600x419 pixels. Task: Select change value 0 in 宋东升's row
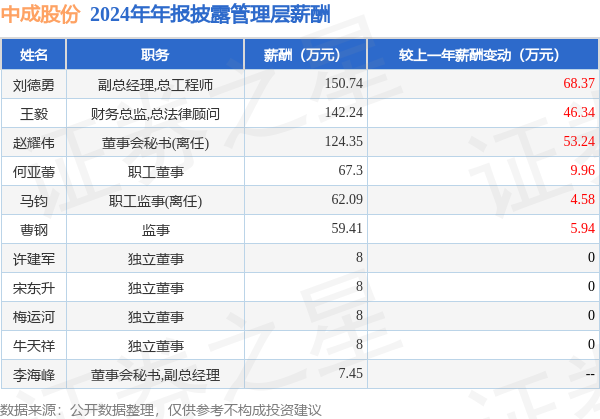tap(591, 287)
